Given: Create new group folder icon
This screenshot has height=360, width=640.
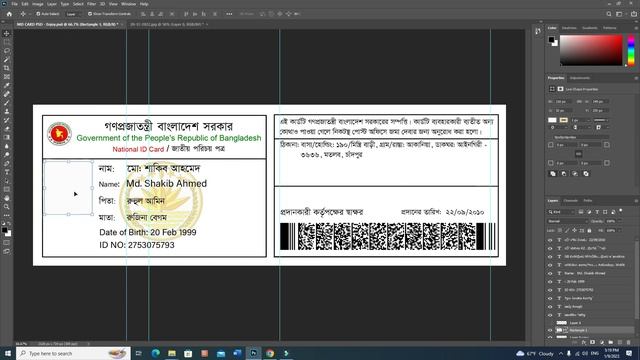Looking at the screenshot, I should click(x=611, y=342).
